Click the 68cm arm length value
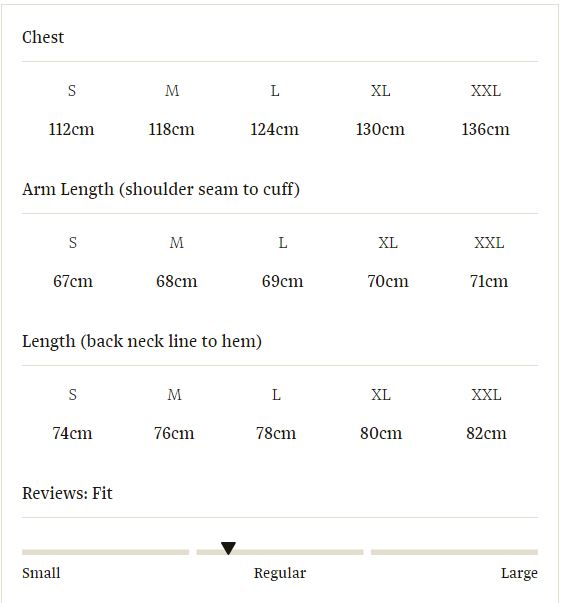This screenshot has width=561, height=603. [176, 282]
